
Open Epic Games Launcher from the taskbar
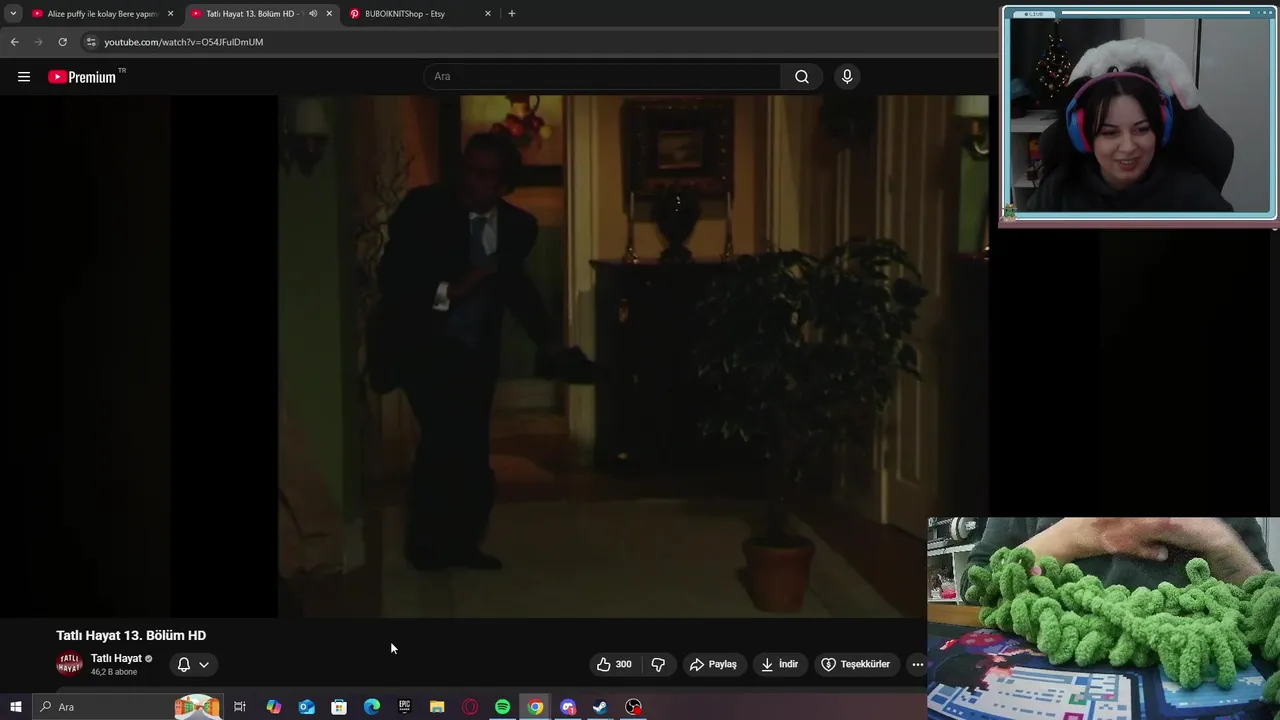click(404, 707)
